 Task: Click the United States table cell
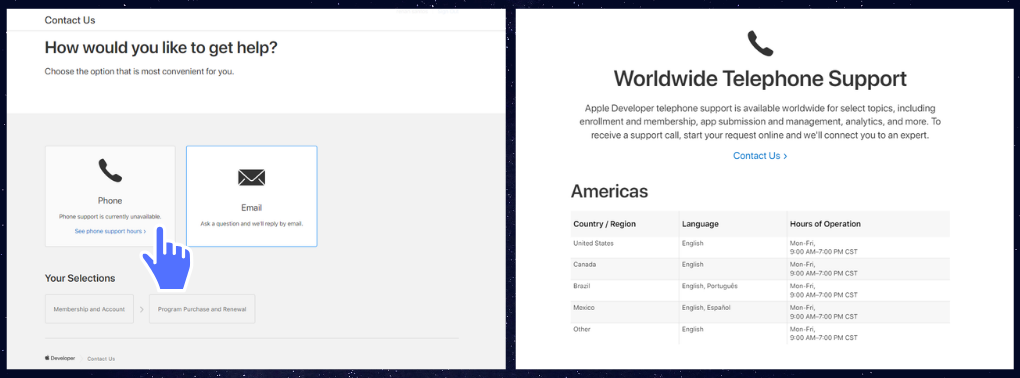click(624, 247)
